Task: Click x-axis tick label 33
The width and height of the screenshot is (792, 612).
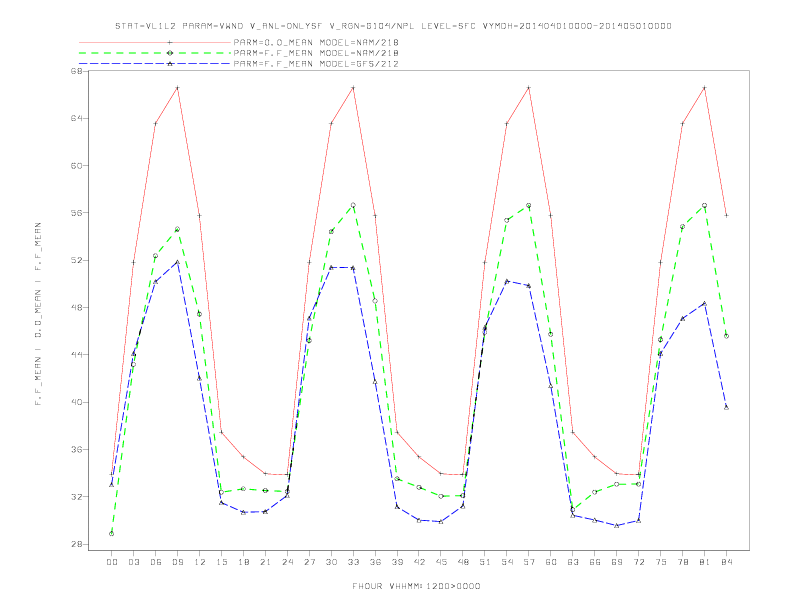Action: pyautogui.click(x=353, y=562)
